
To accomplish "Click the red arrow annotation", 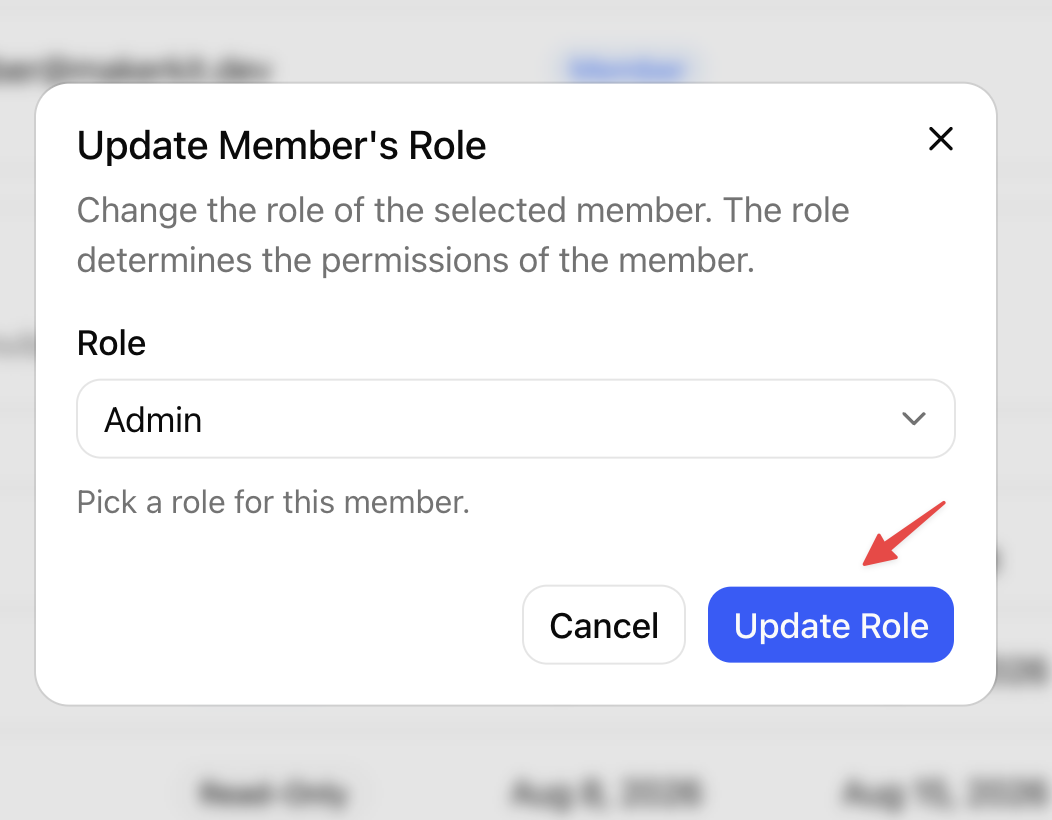I will (x=904, y=533).
